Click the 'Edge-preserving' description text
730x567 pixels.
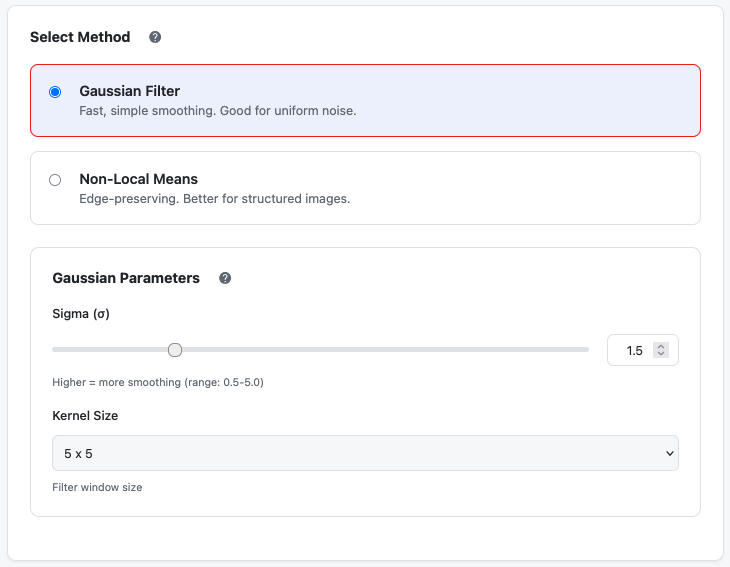point(214,199)
